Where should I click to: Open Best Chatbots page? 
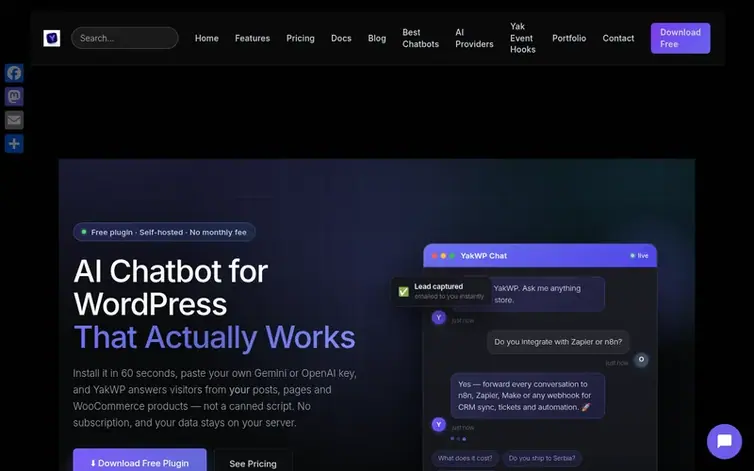(x=421, y=38)
